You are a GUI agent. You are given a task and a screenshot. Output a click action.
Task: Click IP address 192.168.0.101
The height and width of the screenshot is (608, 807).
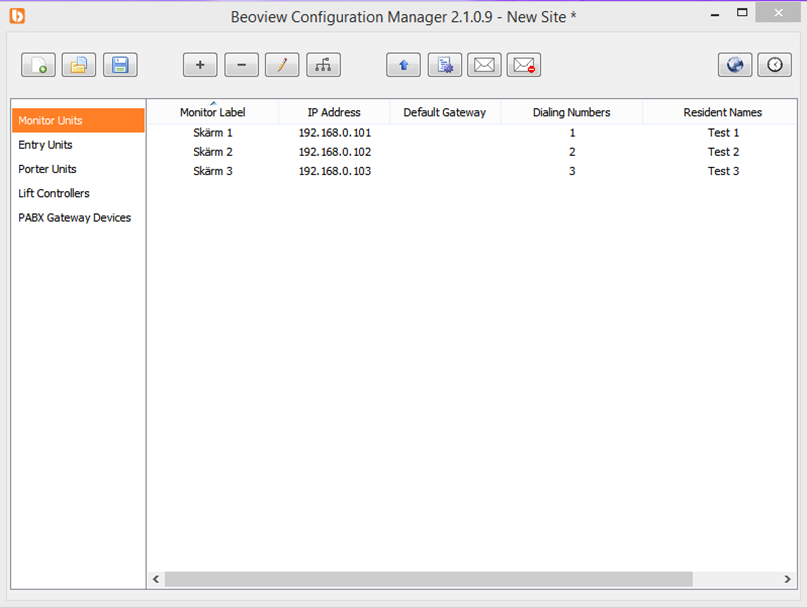[x=335, y=133]
